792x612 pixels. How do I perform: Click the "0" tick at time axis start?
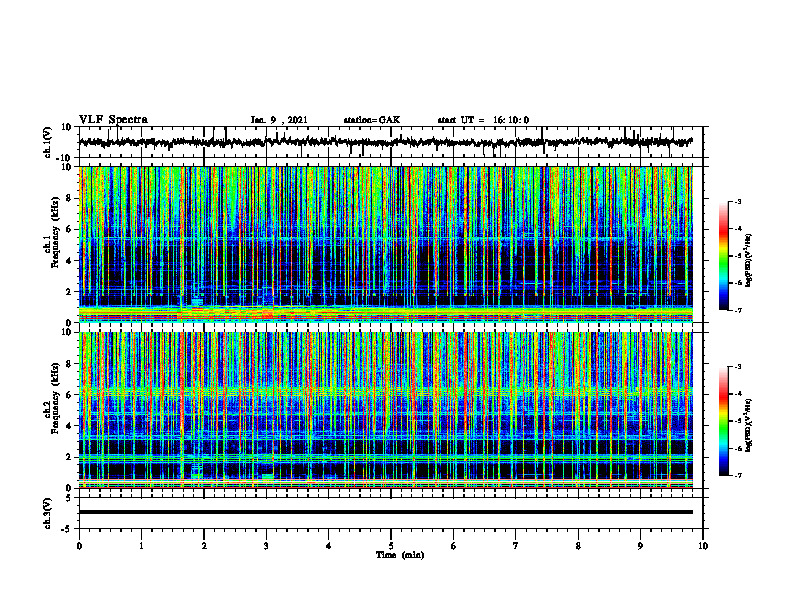pos(79,546)
